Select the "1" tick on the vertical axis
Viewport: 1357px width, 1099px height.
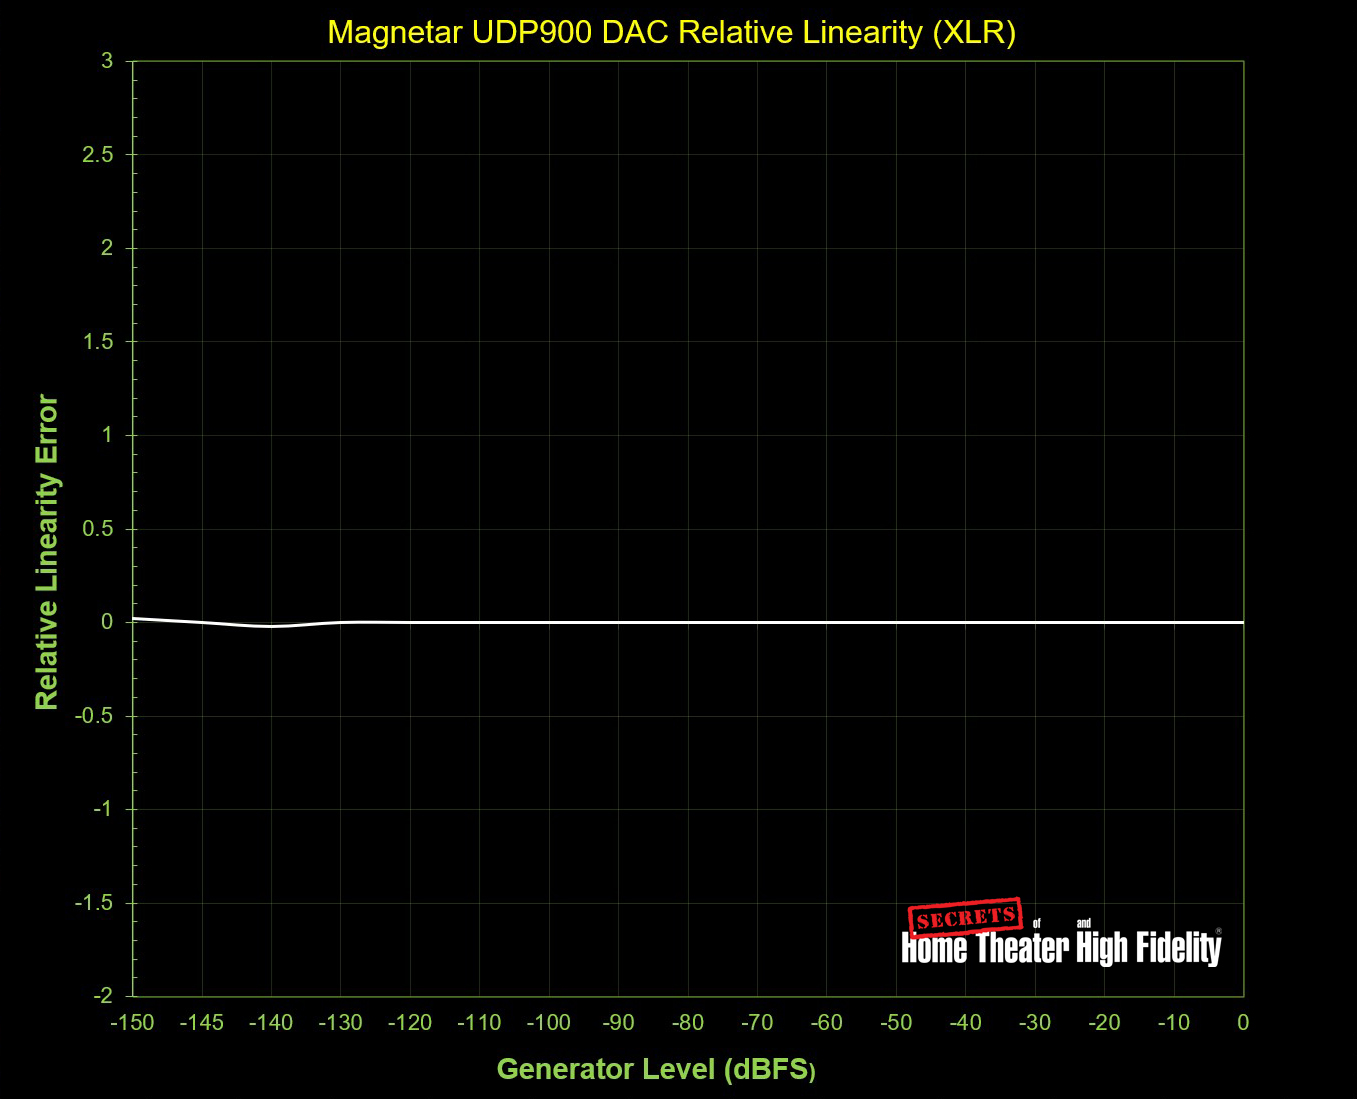(107, 435)
